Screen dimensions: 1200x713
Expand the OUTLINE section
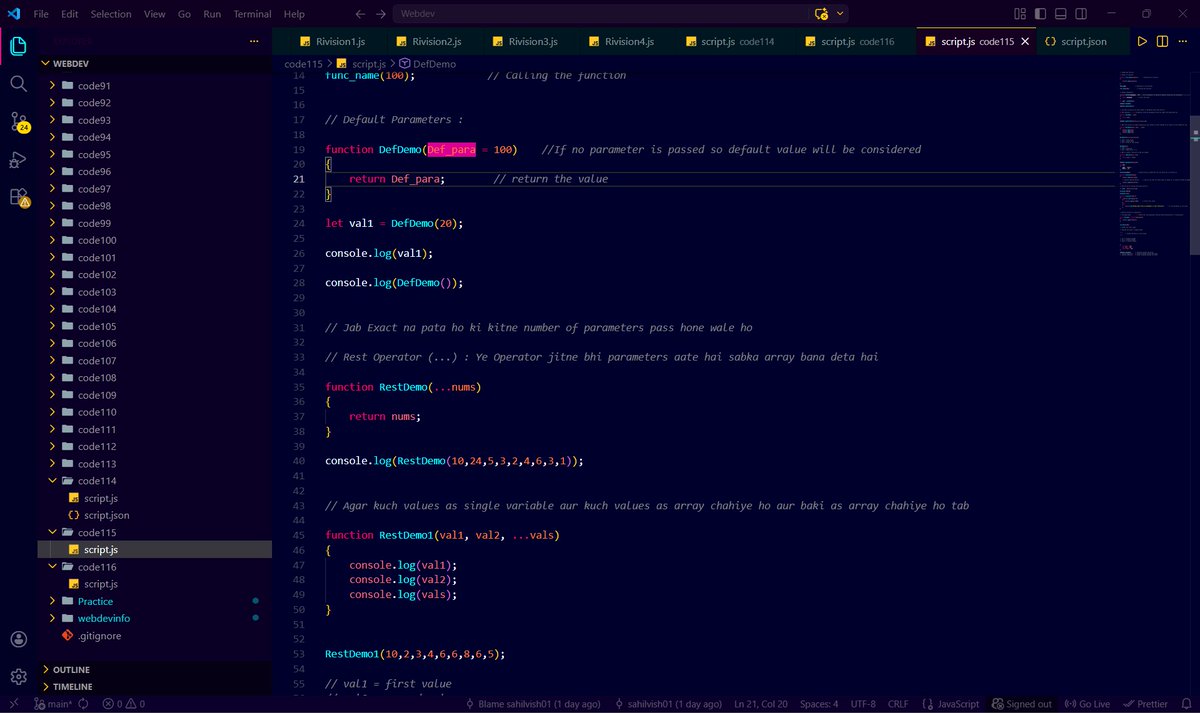pos(71,670)
